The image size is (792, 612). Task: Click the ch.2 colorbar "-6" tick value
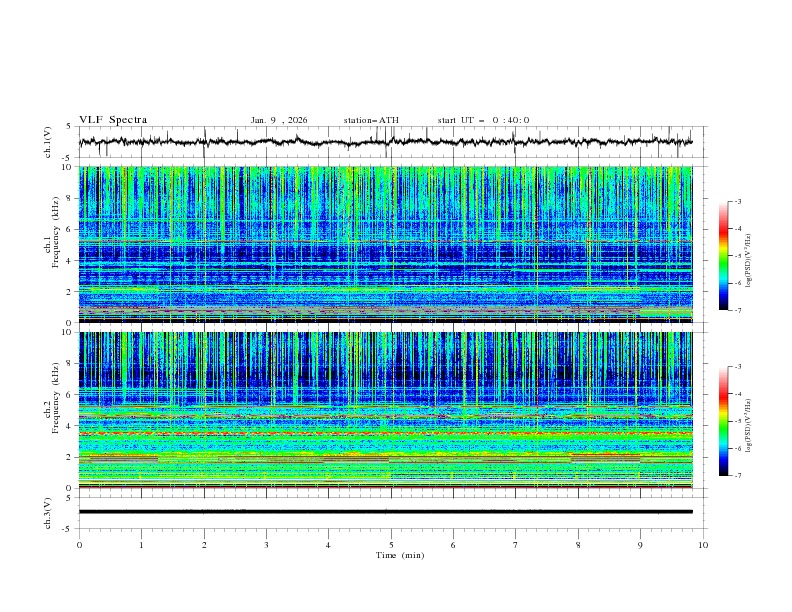(x=737, y=448)
